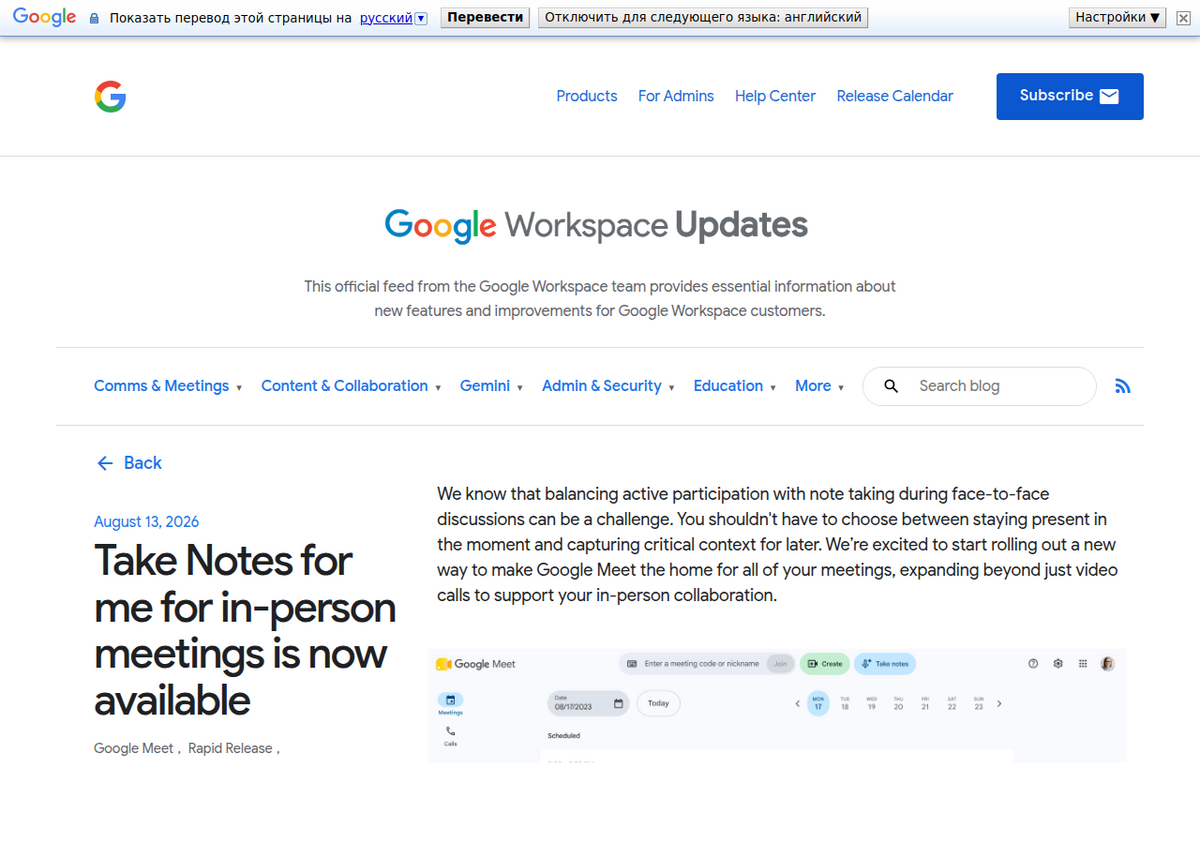
Task: Click the 'This official feed' description text
Action: coord(600,298)
